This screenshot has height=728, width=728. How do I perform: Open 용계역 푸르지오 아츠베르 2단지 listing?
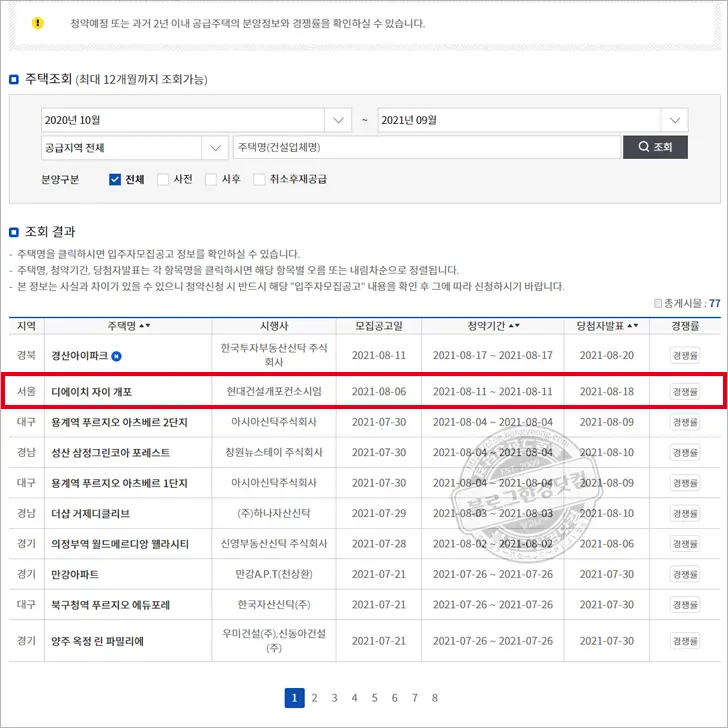click(x=119, y=422)
